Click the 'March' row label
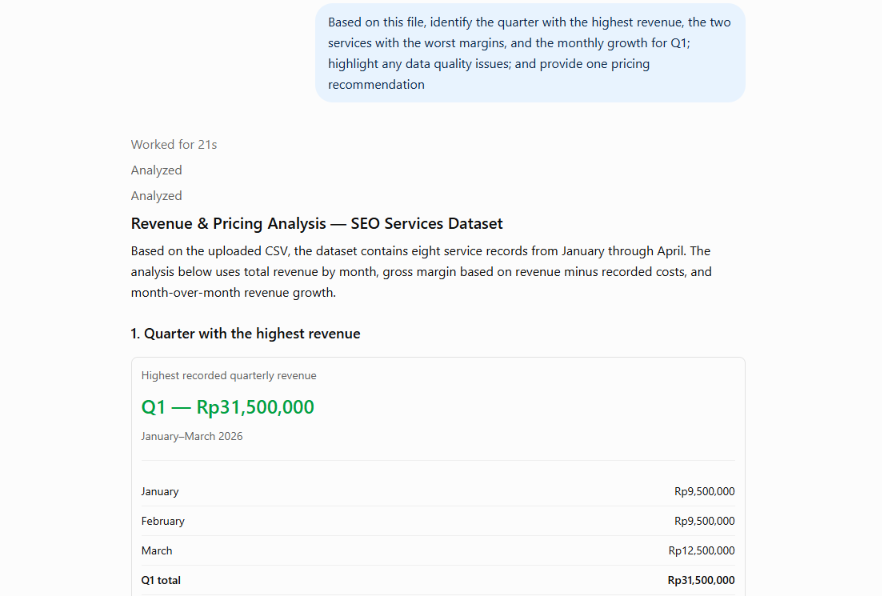 tap(156, 551)
